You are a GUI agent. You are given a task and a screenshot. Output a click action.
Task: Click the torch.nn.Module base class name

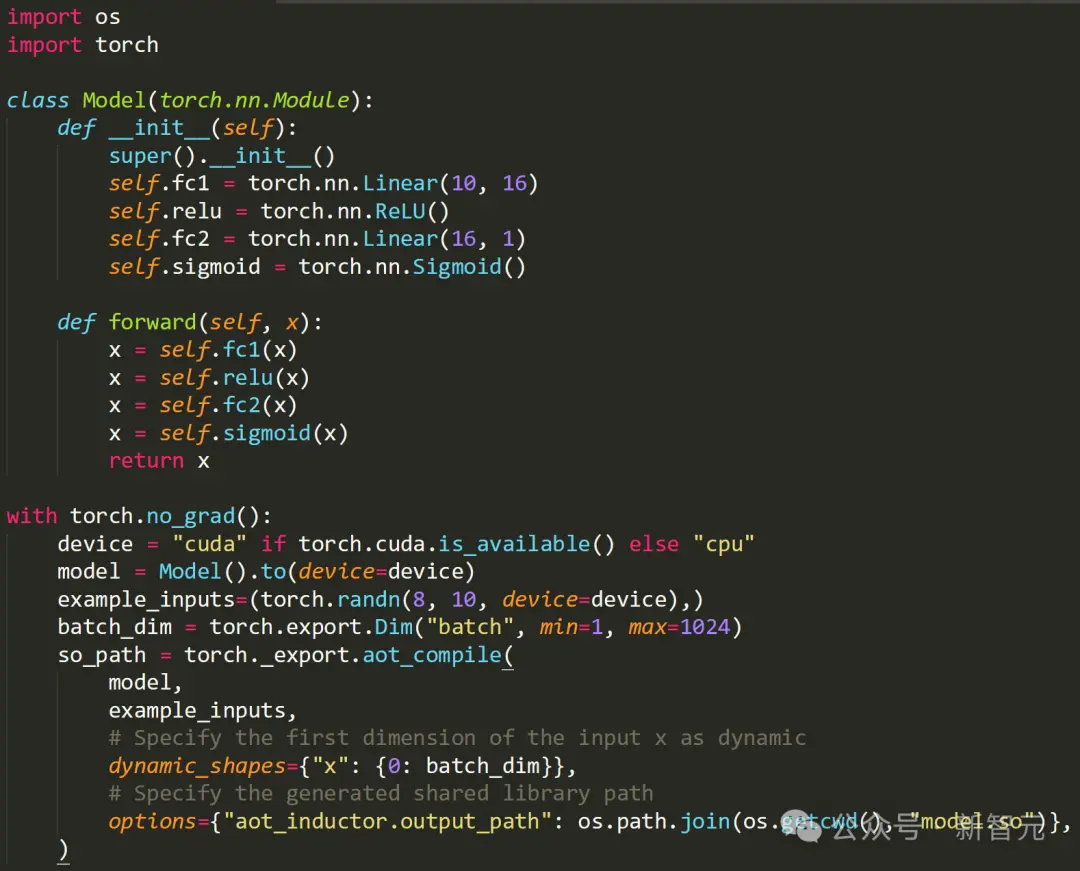click(x=254, y=100)
